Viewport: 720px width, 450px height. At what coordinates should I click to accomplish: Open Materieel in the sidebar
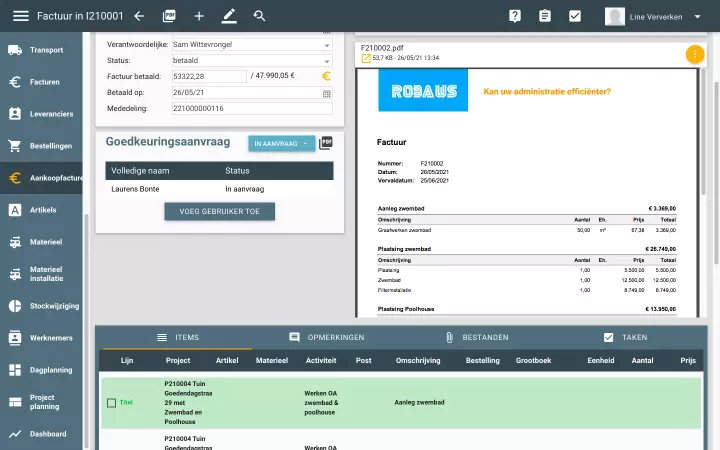[41, 242]
